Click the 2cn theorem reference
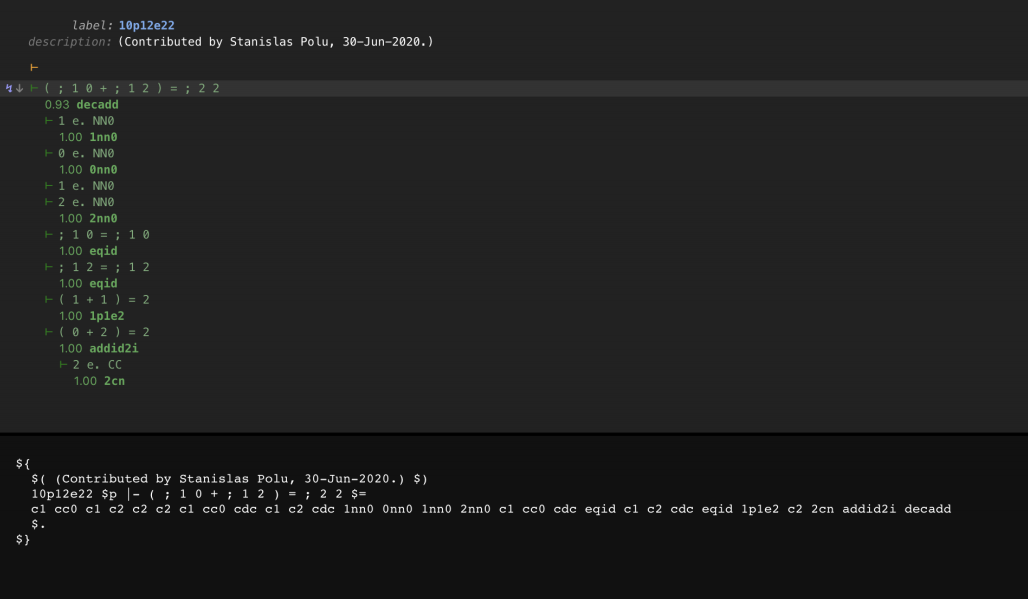This screenshot has width=1028, height=599. (x=114, y=380)
